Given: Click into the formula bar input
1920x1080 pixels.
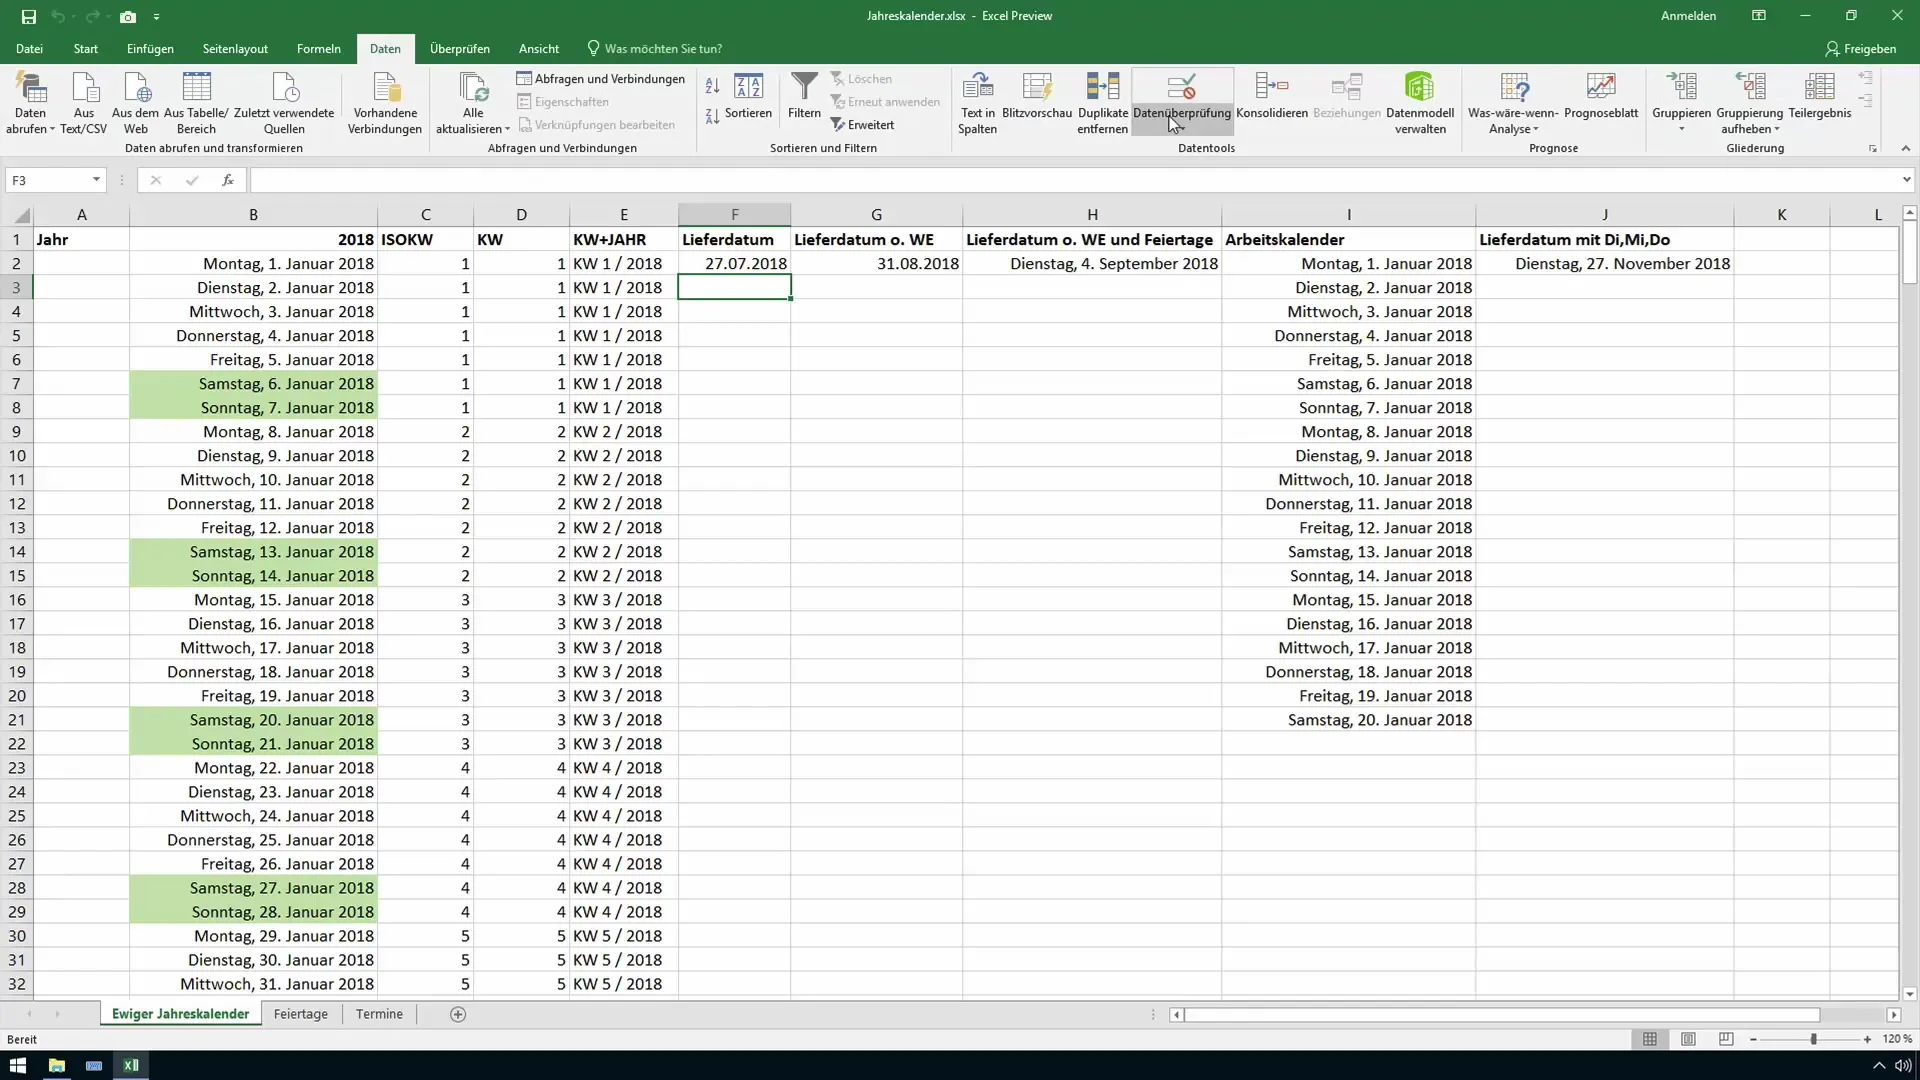Looking at the screenshot, I should click(1074, 180).
